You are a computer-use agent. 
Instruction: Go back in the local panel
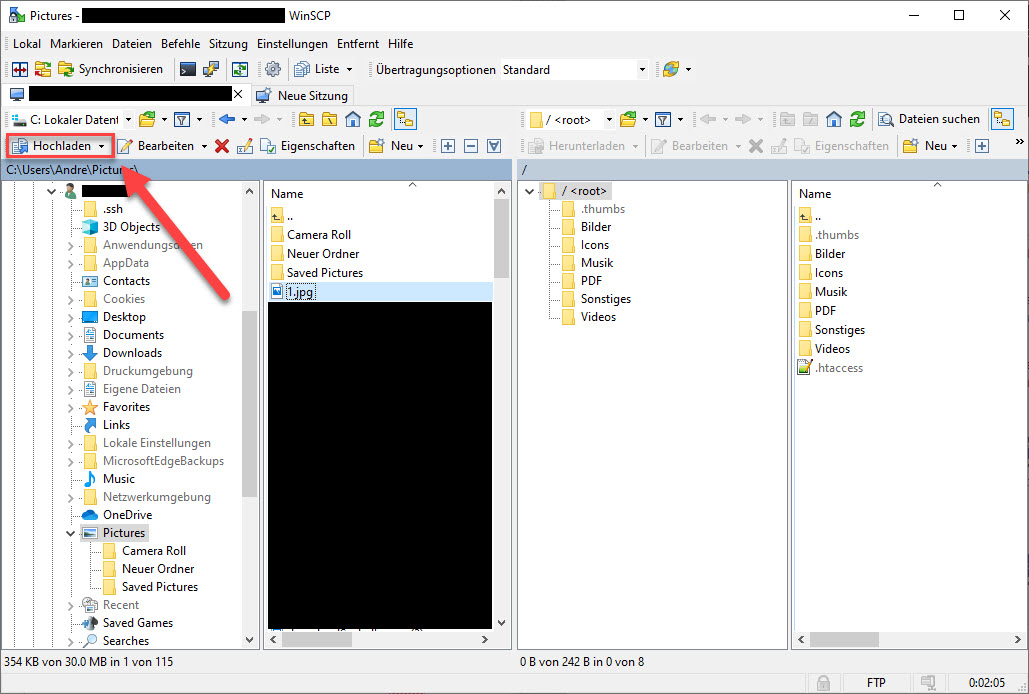tap(227, 119)
